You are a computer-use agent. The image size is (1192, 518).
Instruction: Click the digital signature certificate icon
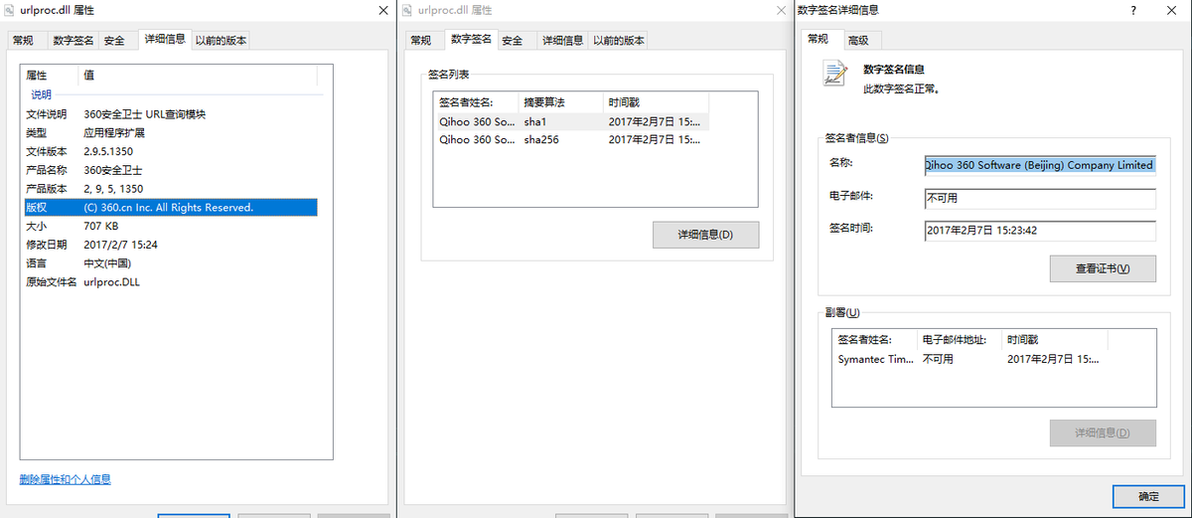(835, 74)
